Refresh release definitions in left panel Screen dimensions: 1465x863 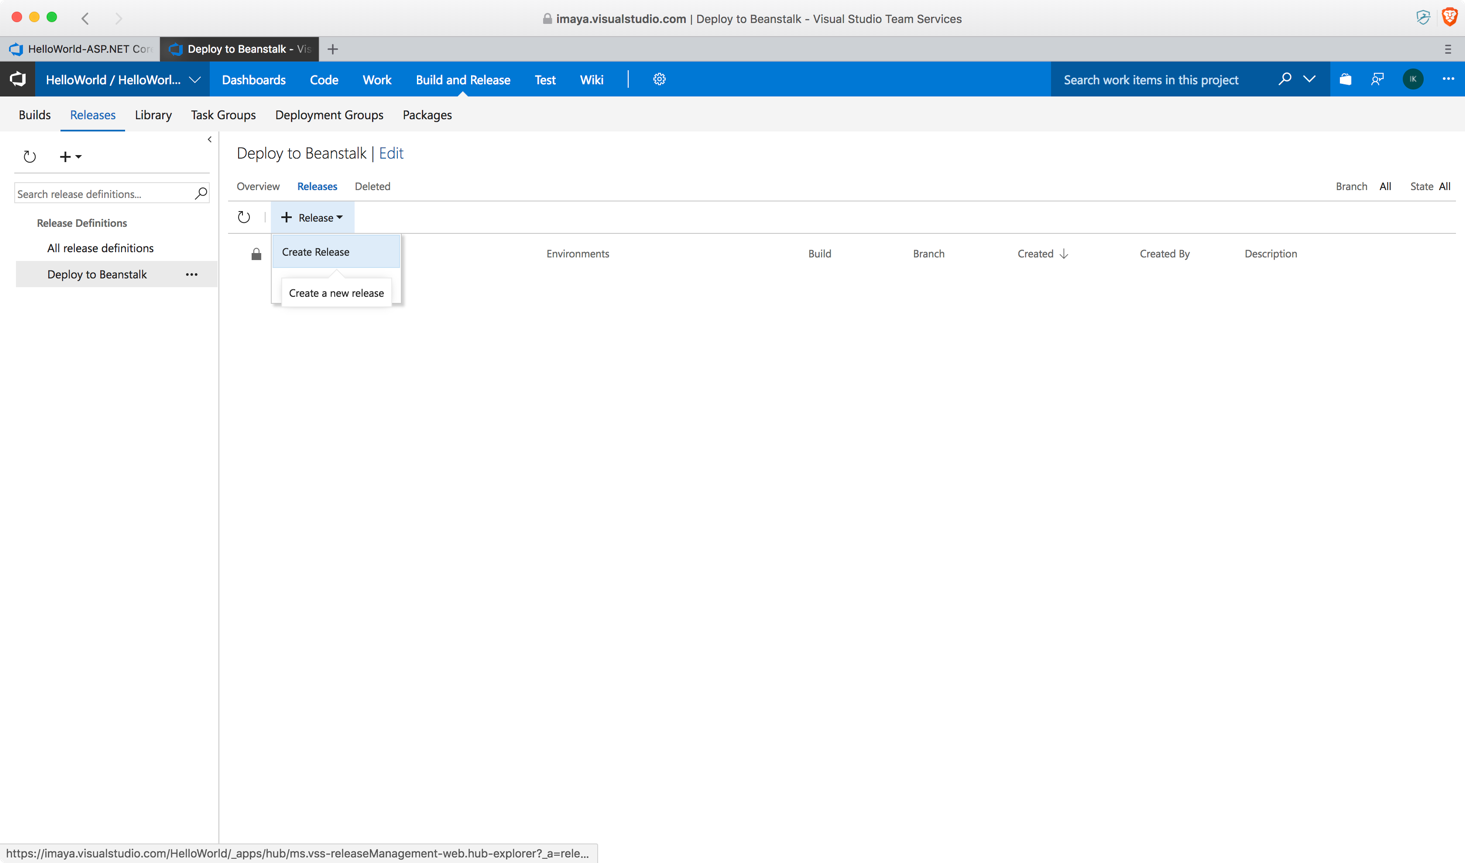click(30, 156)
